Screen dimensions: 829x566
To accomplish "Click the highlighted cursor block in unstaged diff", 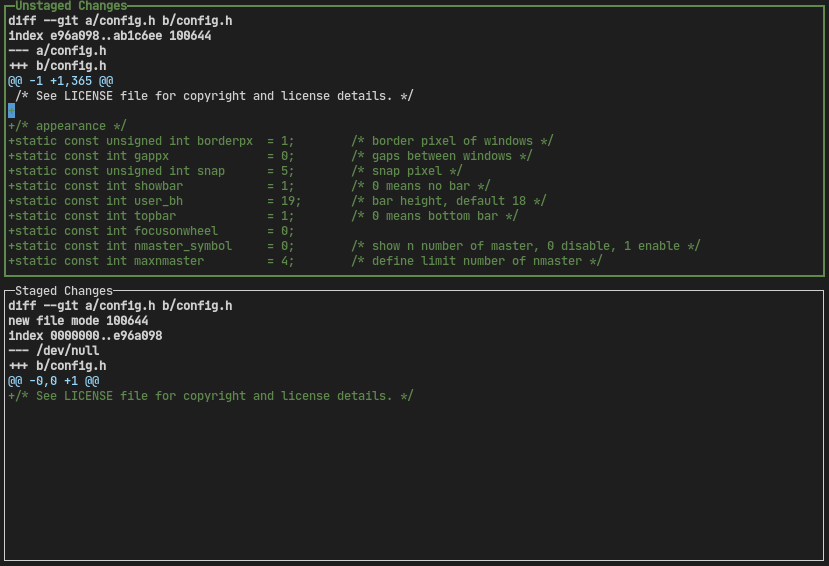I will pyautogui.click(x=12, y=111).
